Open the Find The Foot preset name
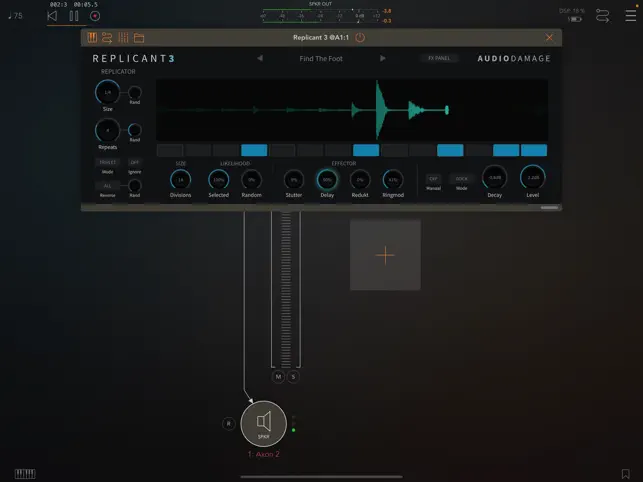 pyautogui.click(x=321, y=59)
